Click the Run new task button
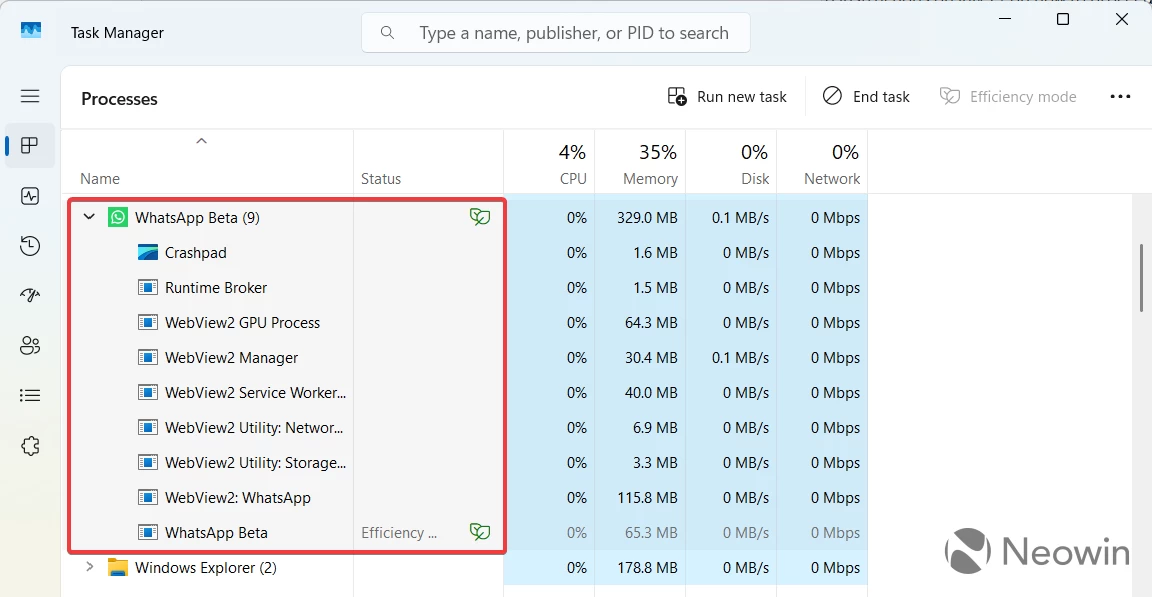The image size is (1152, 597). tap(727, 97)
